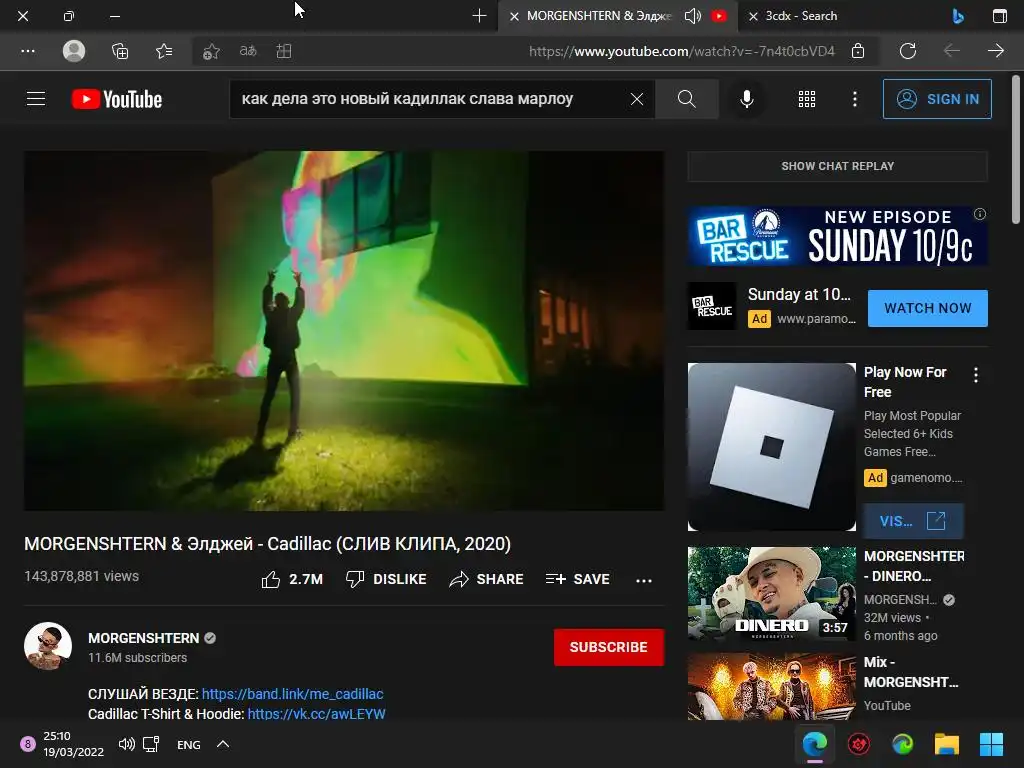Viewport: 1024px width, 768px height.
Task: Open Bing chat sidebar icon
Action: [958, 16]
